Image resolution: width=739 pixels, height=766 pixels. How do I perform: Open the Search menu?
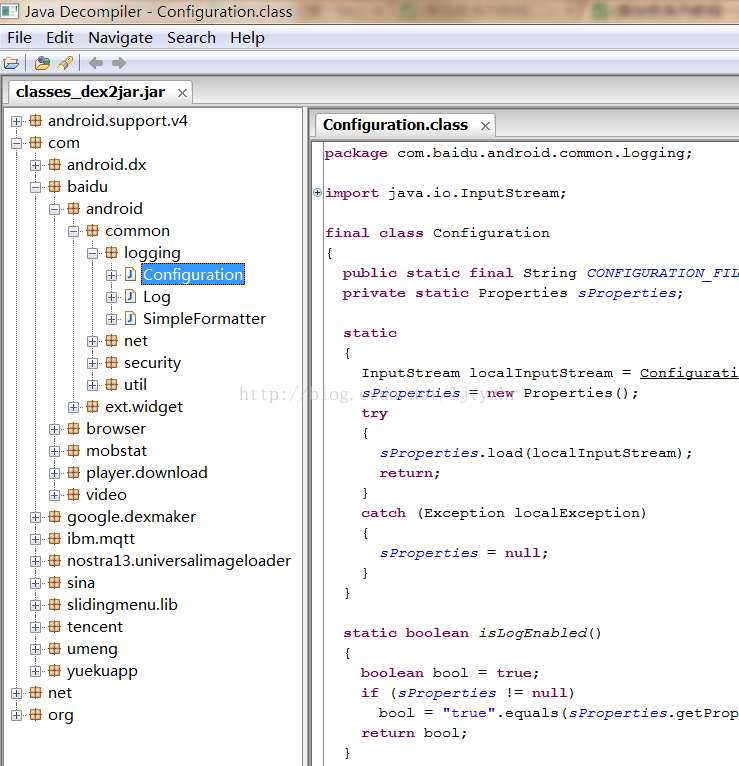pos(191,38)
